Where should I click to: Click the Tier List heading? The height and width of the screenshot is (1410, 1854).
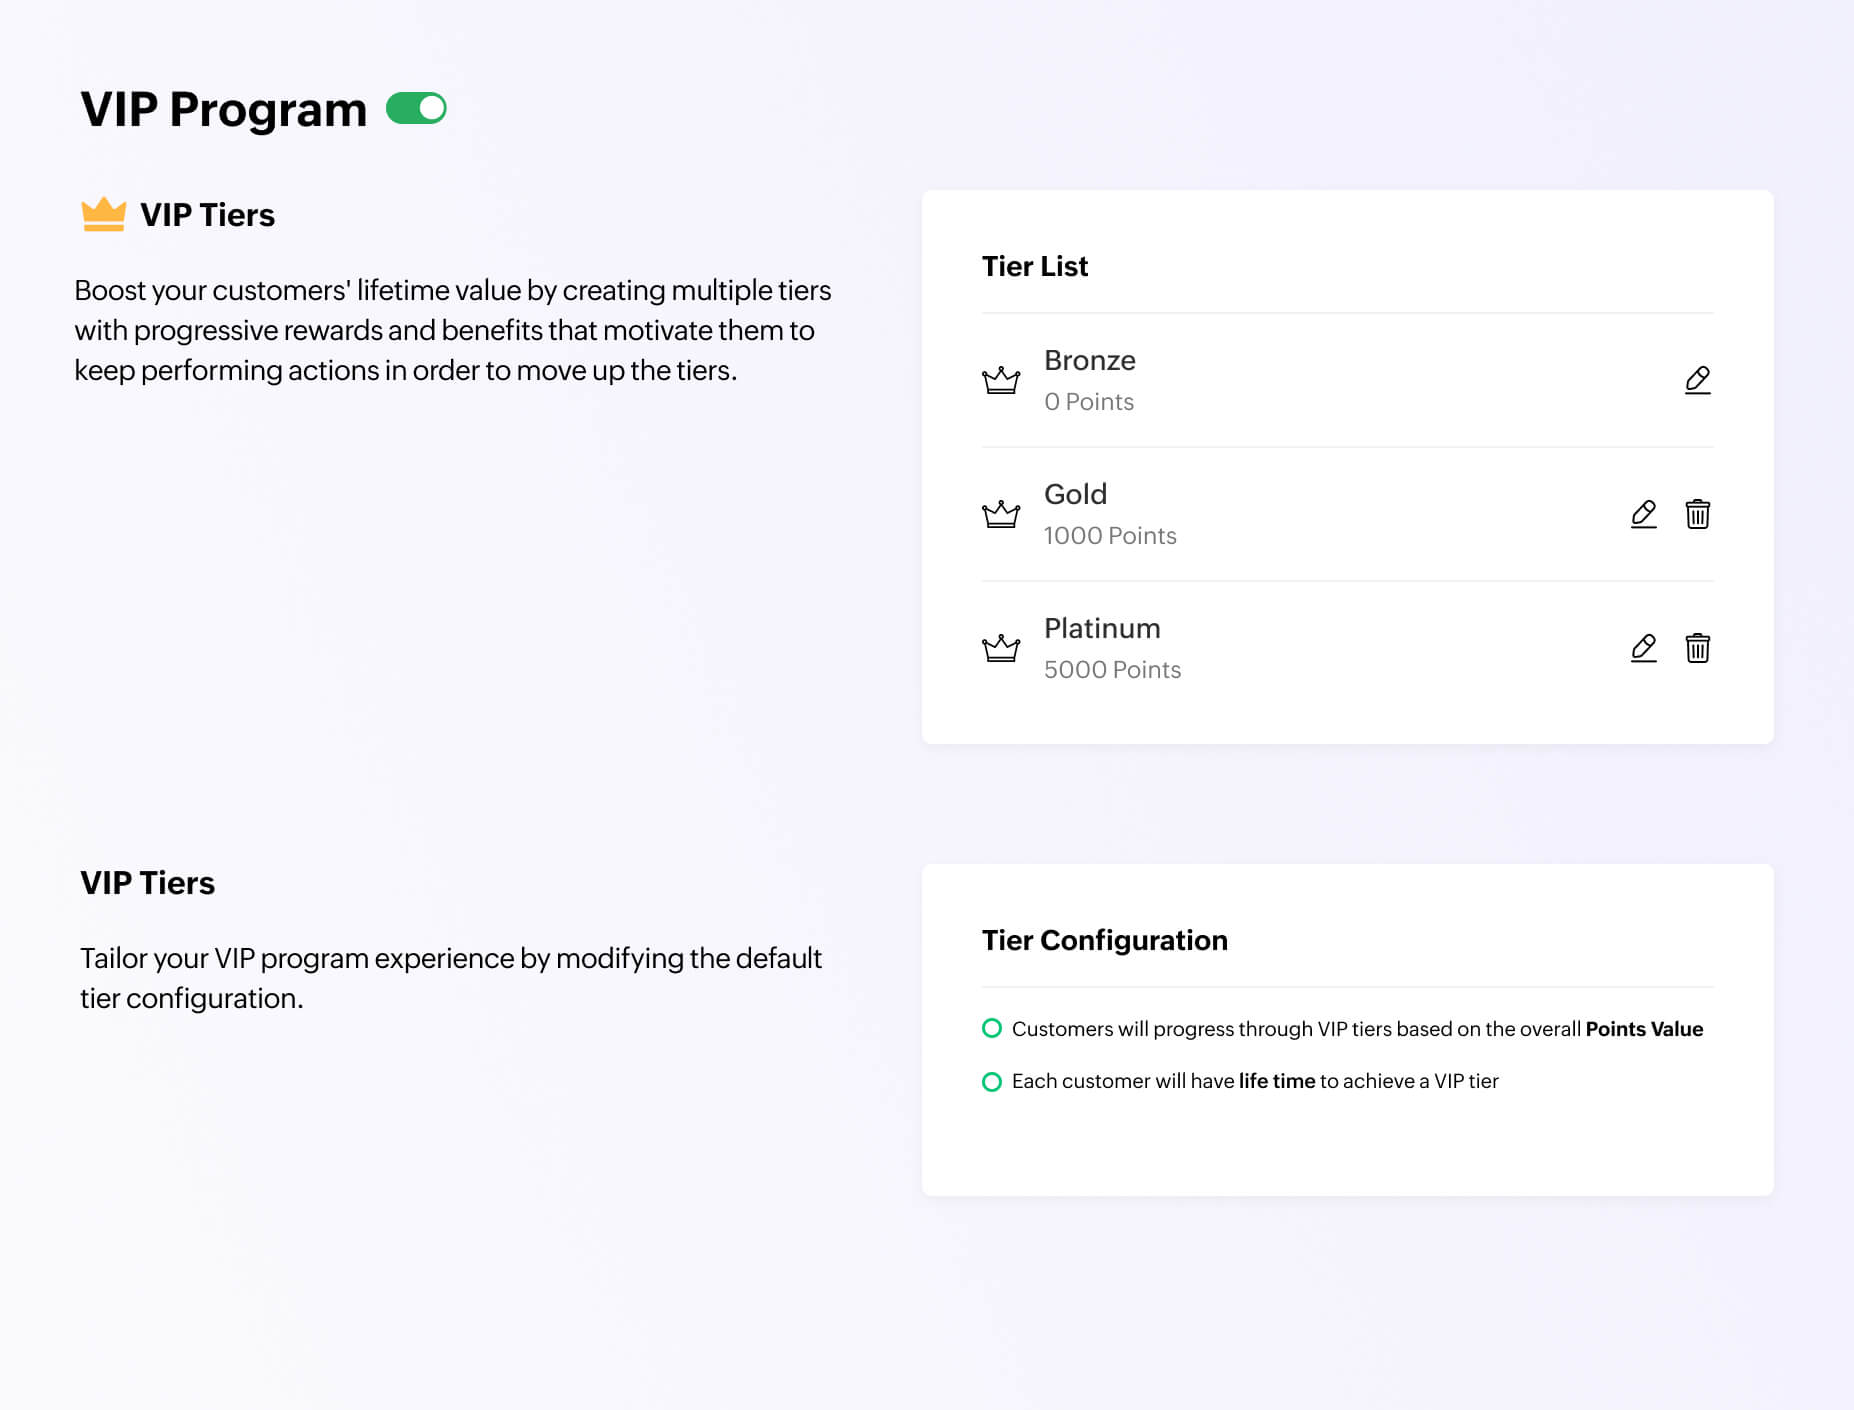1034,266
